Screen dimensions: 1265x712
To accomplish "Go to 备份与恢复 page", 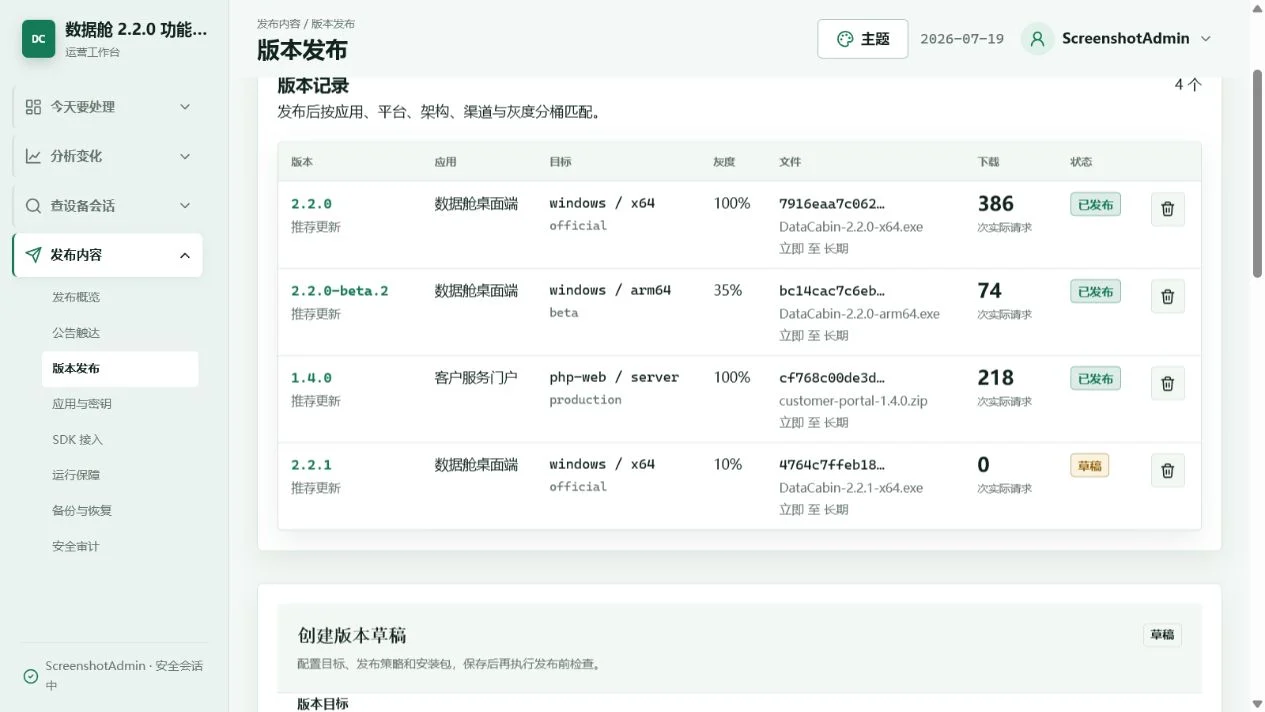I will [120, 510].
